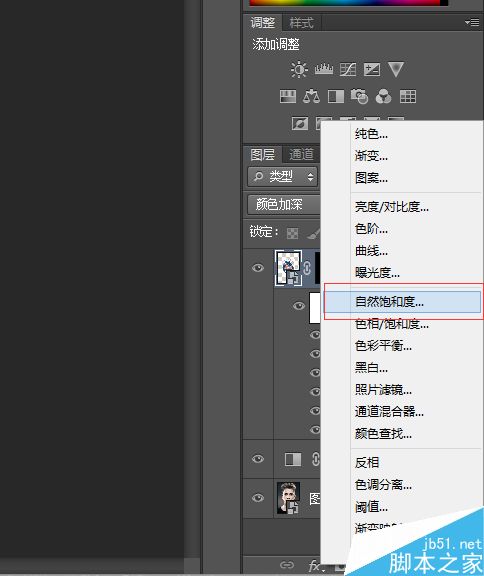Click the fx layer style icon
This screenshot has height=576, width=484.
click(x=314, y=565)
